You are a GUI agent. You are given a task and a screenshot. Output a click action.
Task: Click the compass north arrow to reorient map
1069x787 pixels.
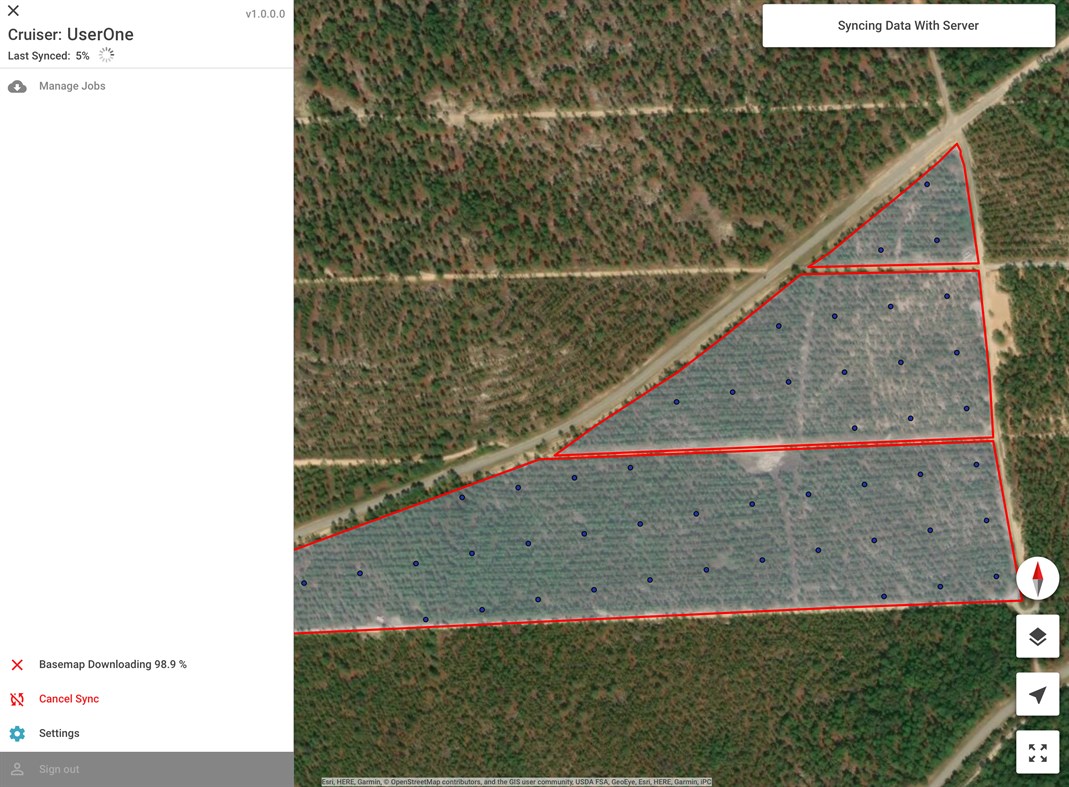pyautogui.click(x=1037, y=577)
